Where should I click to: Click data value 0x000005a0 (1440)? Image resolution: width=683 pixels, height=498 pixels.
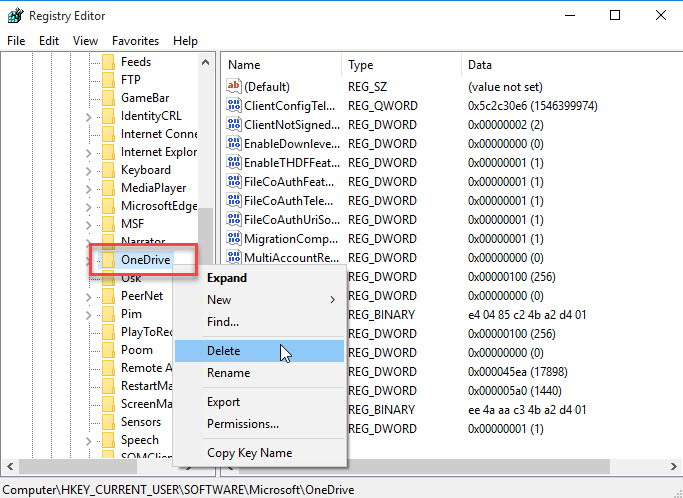pyautogui.click(x=514, y=391)
